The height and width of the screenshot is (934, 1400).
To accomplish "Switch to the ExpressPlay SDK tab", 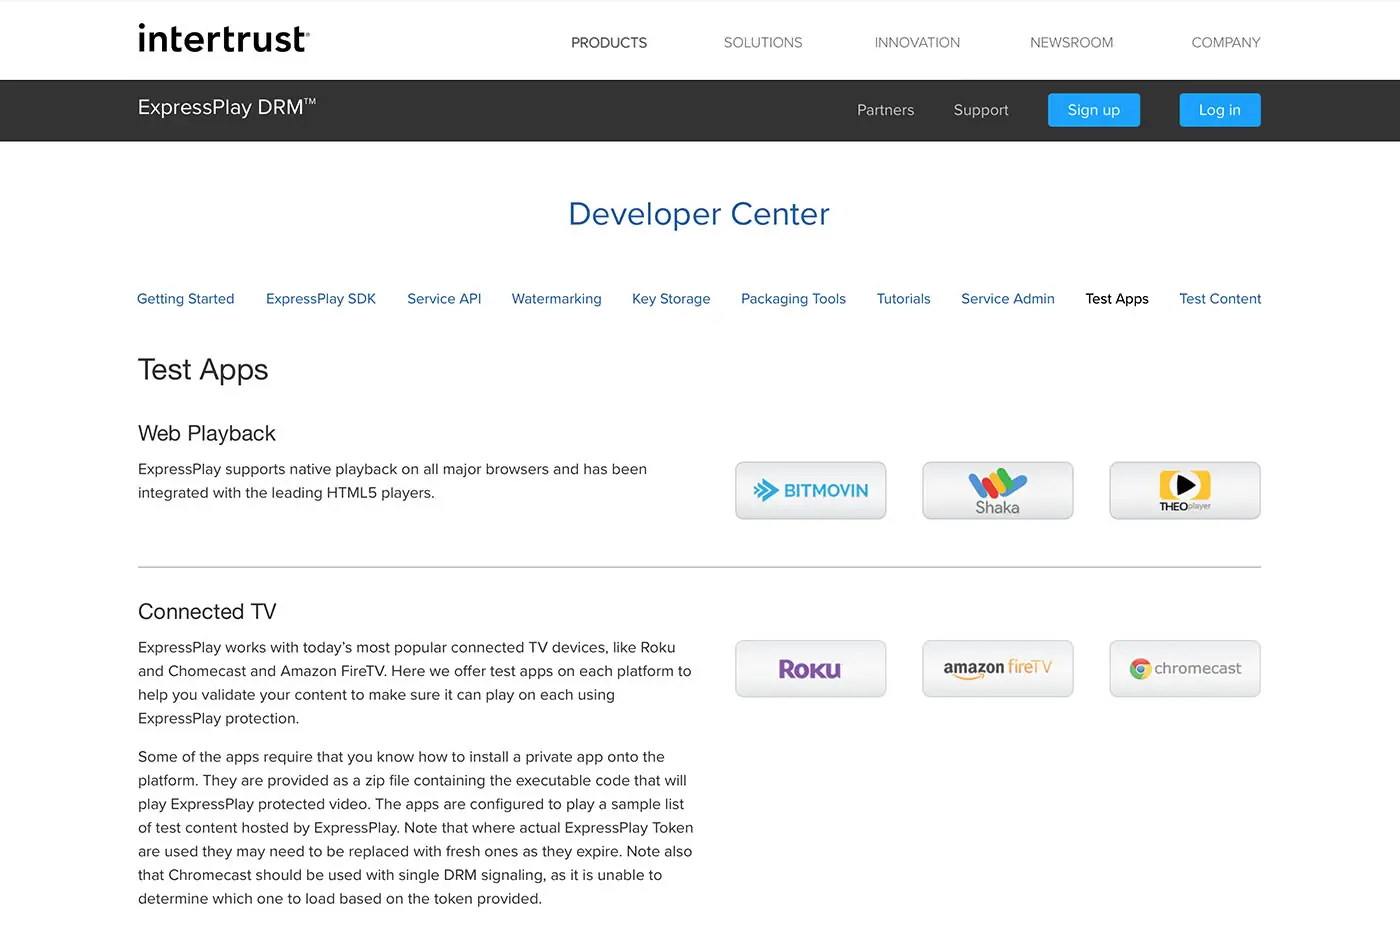I will click(321, 299).
